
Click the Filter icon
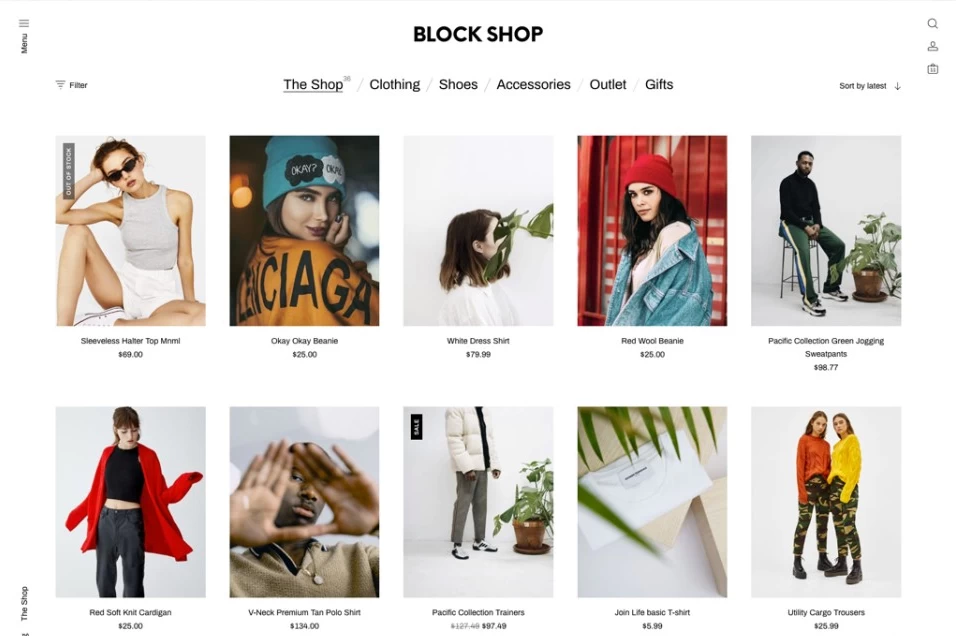[x=60, y=85]
